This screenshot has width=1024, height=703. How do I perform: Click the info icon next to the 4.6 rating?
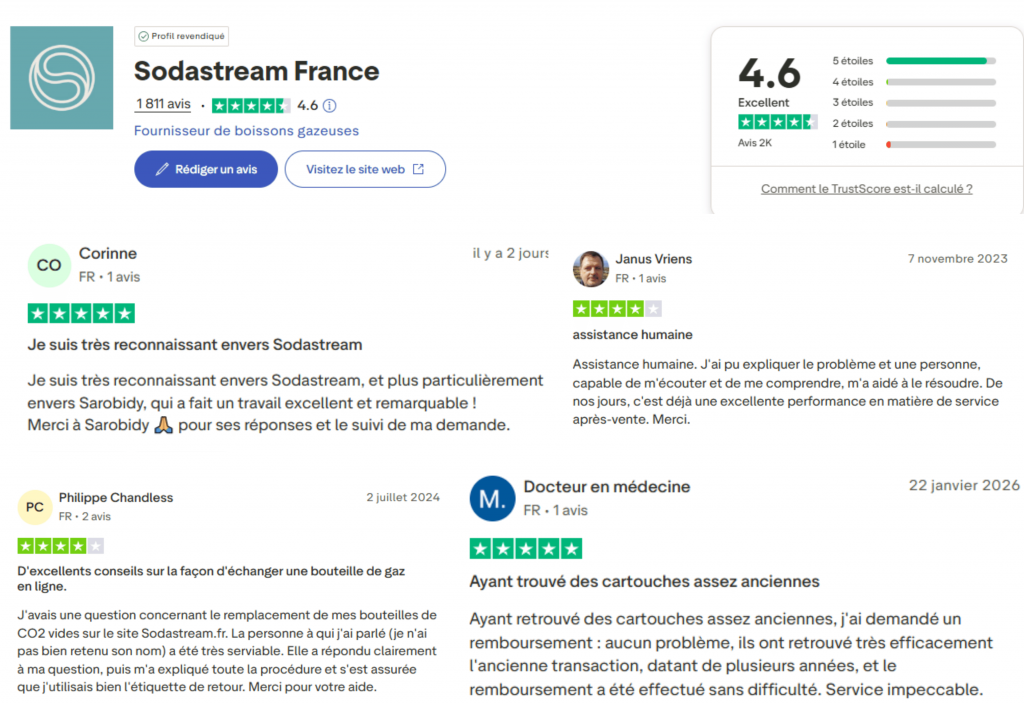[x=330, y=103]
